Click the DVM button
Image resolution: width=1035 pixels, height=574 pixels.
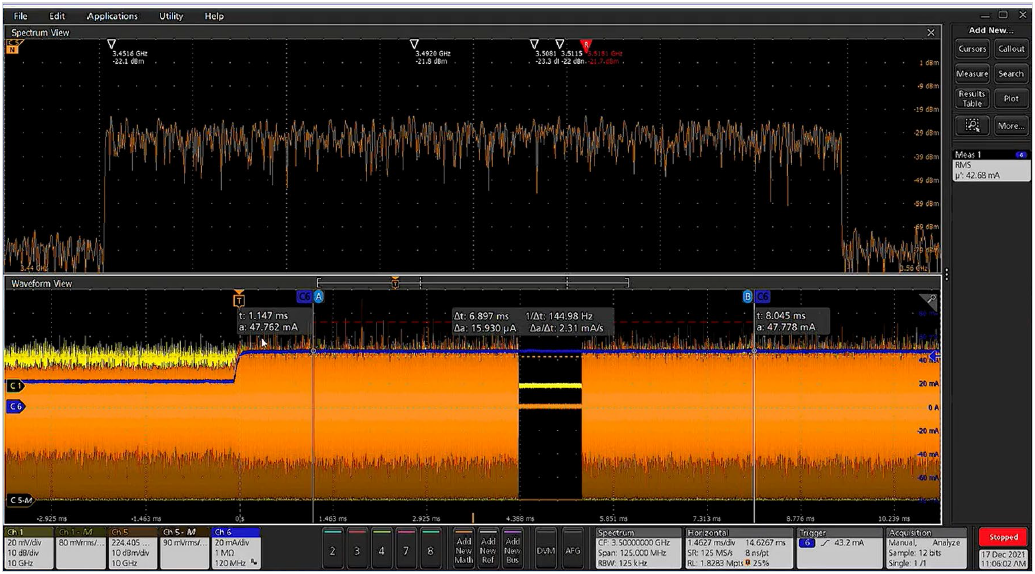click(545, 550)
